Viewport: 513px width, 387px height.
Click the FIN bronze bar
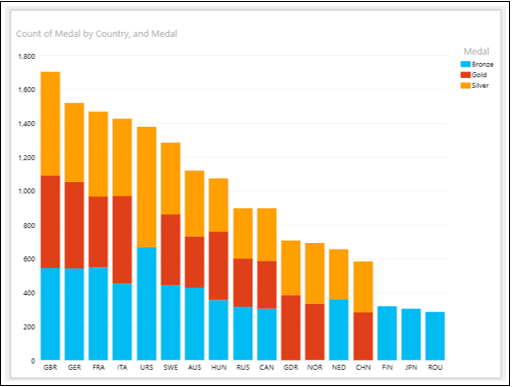click(x=387, y=333)
